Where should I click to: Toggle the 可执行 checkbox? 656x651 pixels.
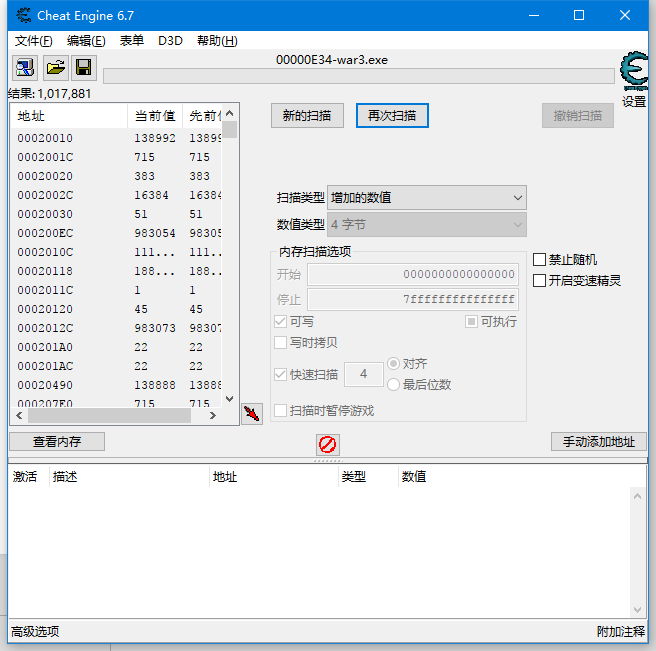coord(471,321)
